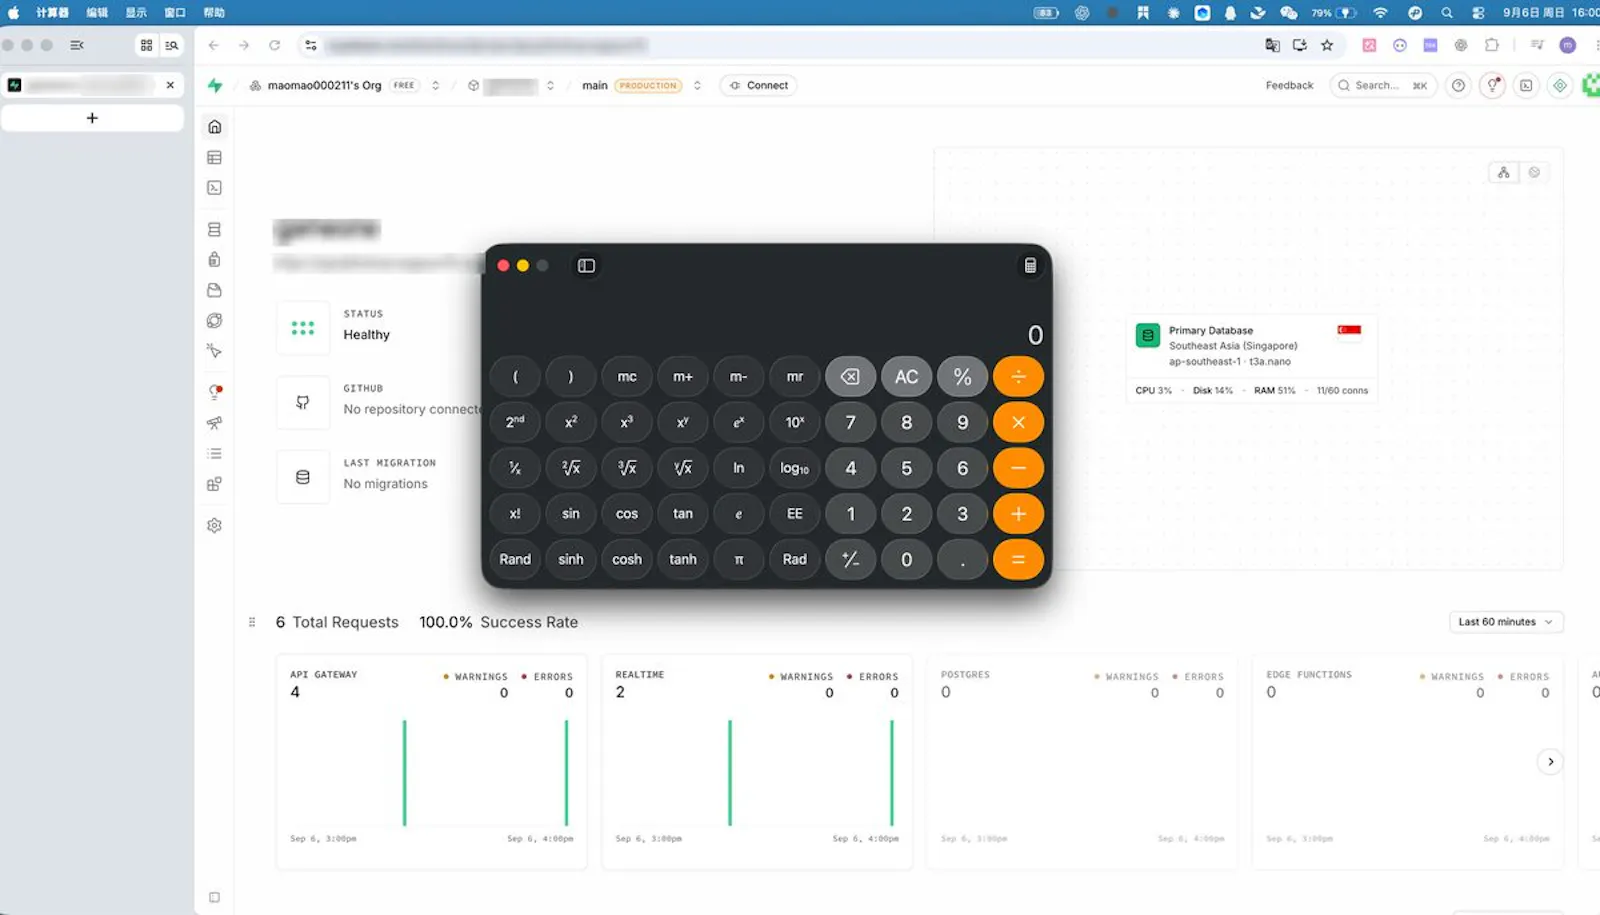Screen dimensions: 1600x915
Task: Open the Supabase Project Home sidebar icon
Action: pos(214,127)
